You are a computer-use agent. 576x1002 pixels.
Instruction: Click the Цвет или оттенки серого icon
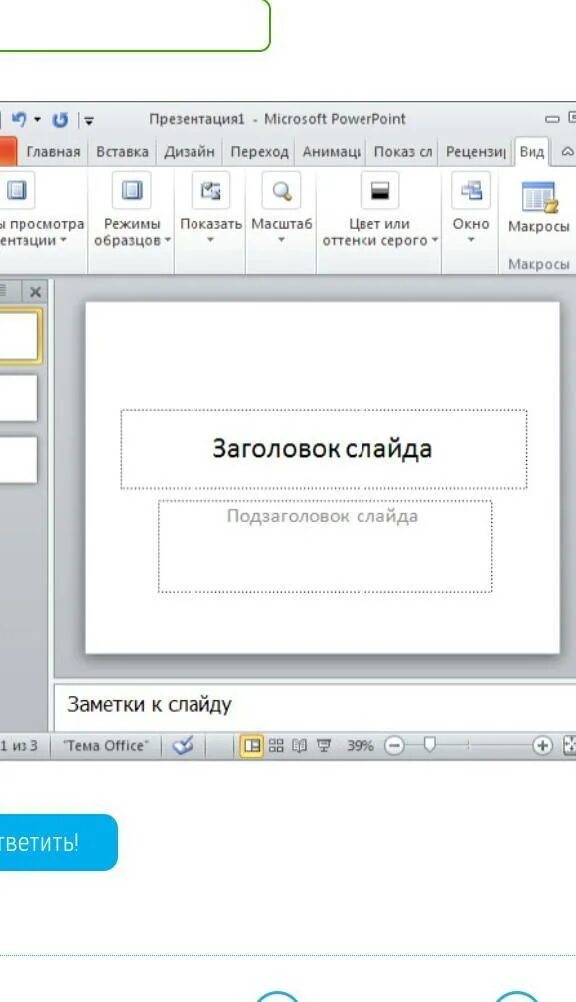(x=380, y=190)
